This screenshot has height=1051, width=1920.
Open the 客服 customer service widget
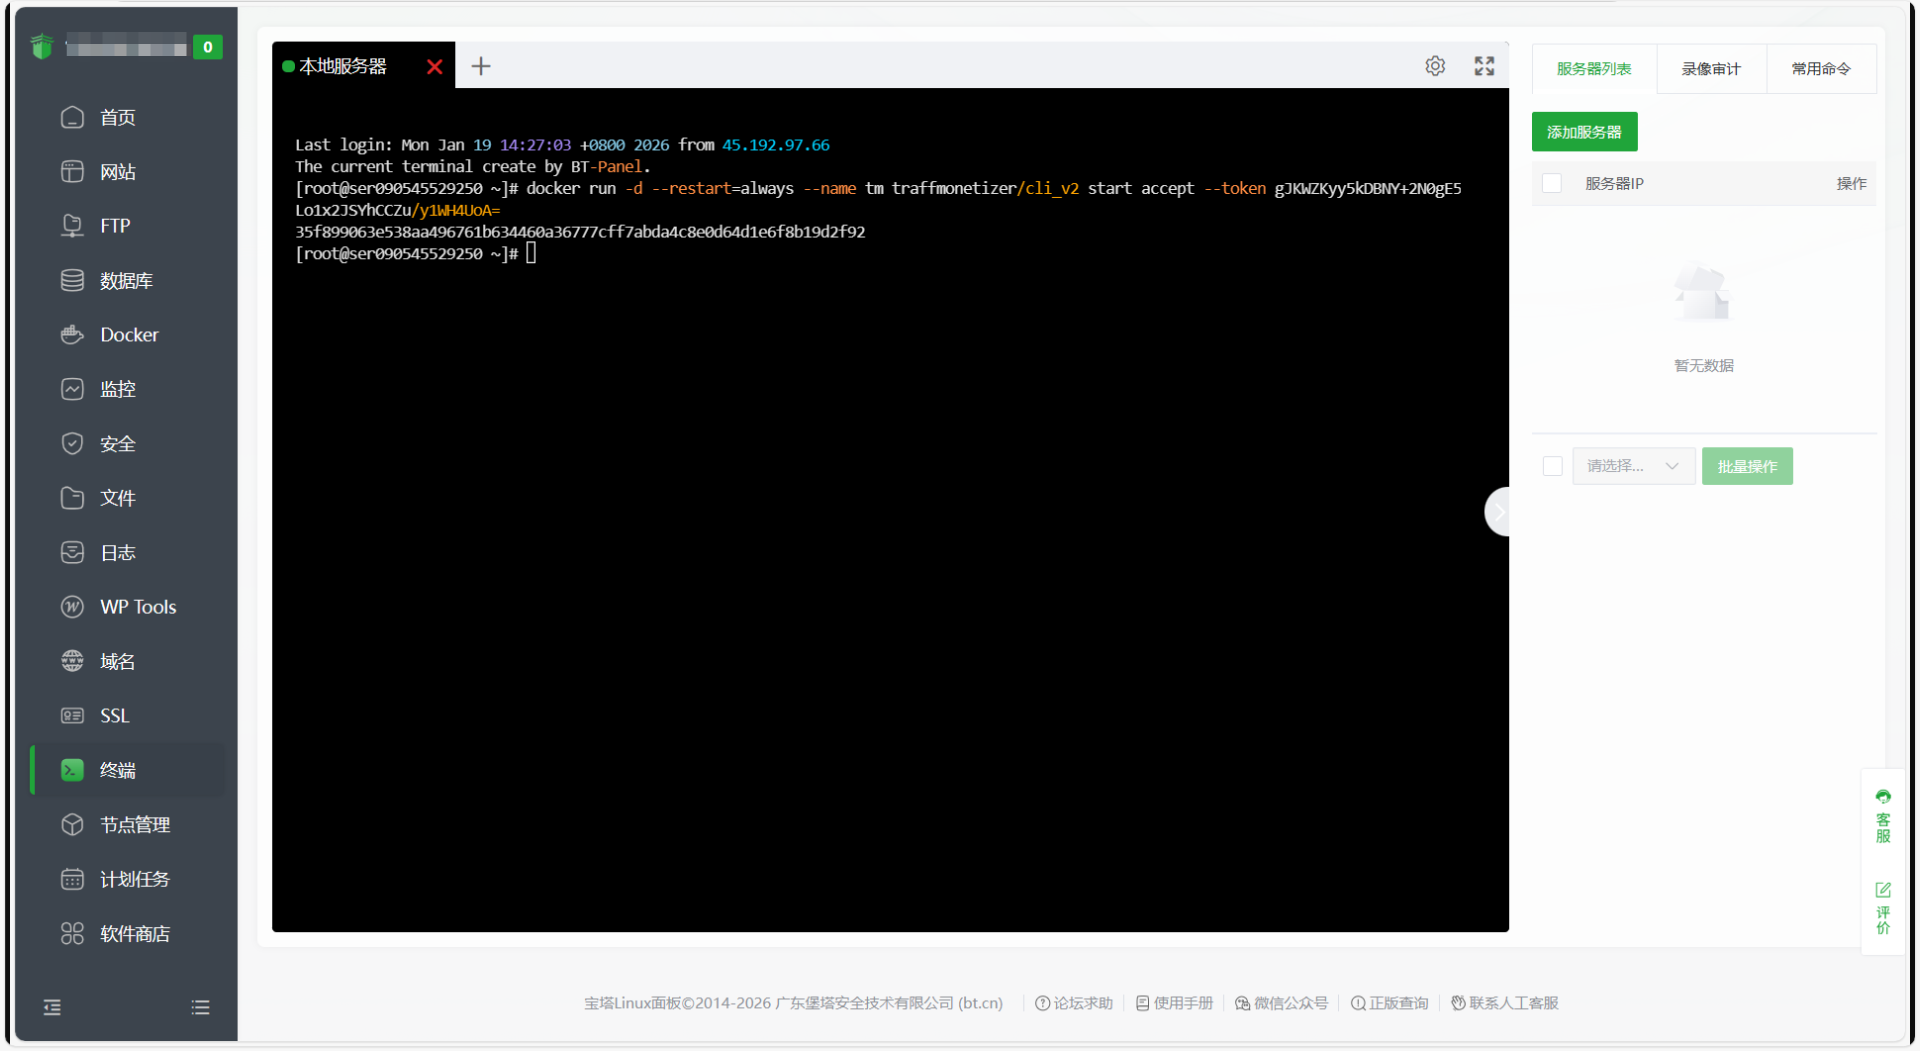coord(1883,816)
